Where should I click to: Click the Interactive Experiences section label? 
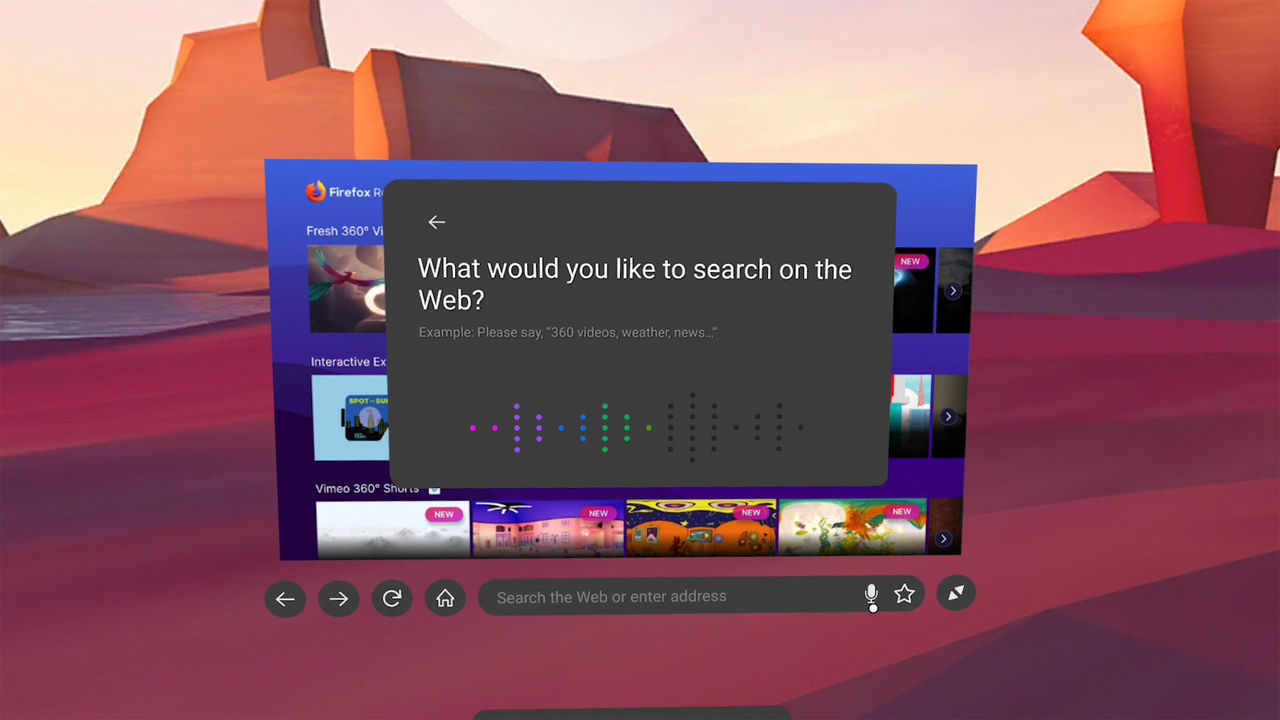tap(348, 361)
